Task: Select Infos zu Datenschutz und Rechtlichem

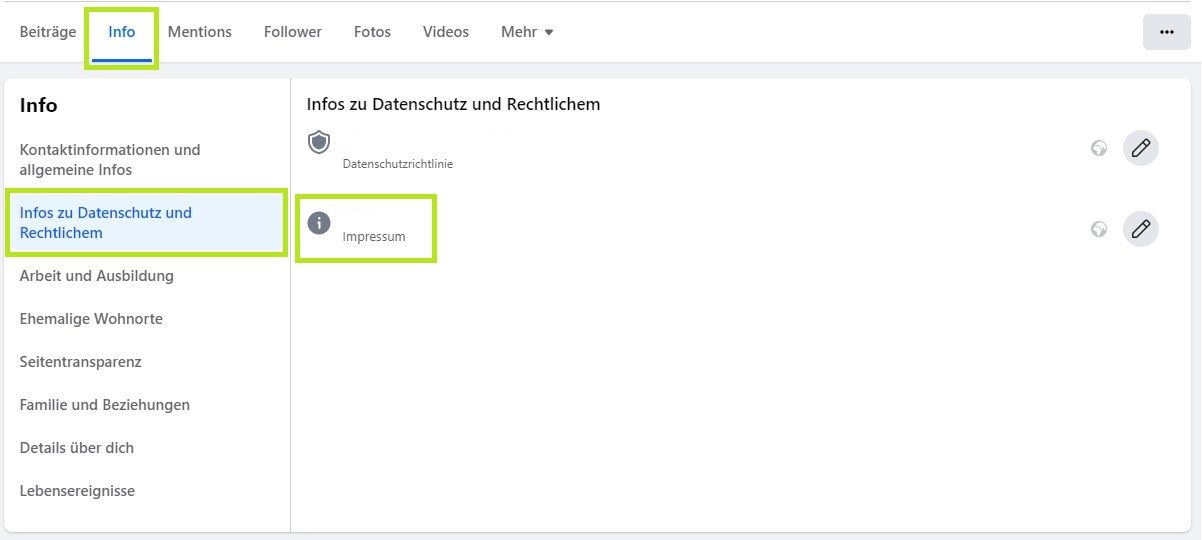Action: pyautogui.click(x=106, y=223)
